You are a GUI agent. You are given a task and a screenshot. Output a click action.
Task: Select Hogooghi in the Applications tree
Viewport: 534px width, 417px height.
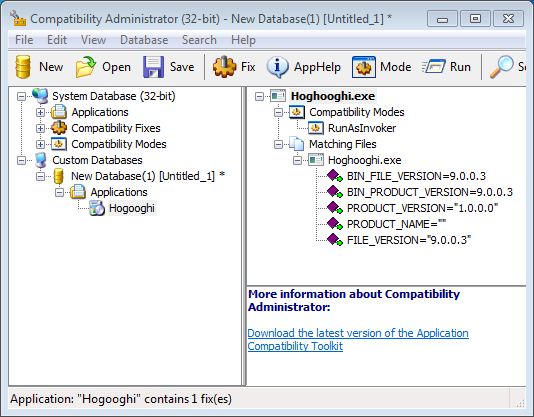point(132,208)
